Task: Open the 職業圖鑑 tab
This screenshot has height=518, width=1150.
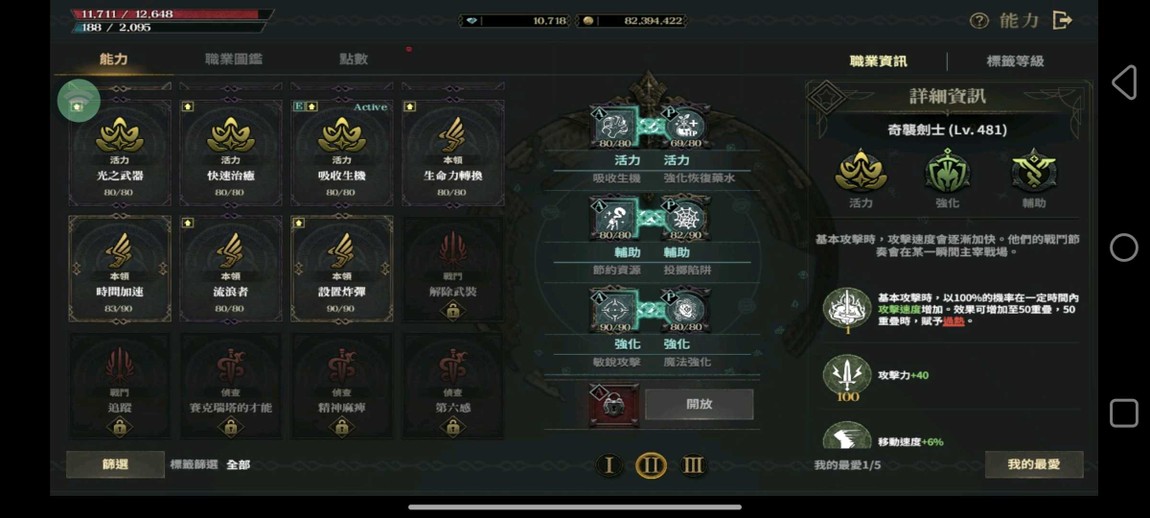Action: tap(233, 59)
